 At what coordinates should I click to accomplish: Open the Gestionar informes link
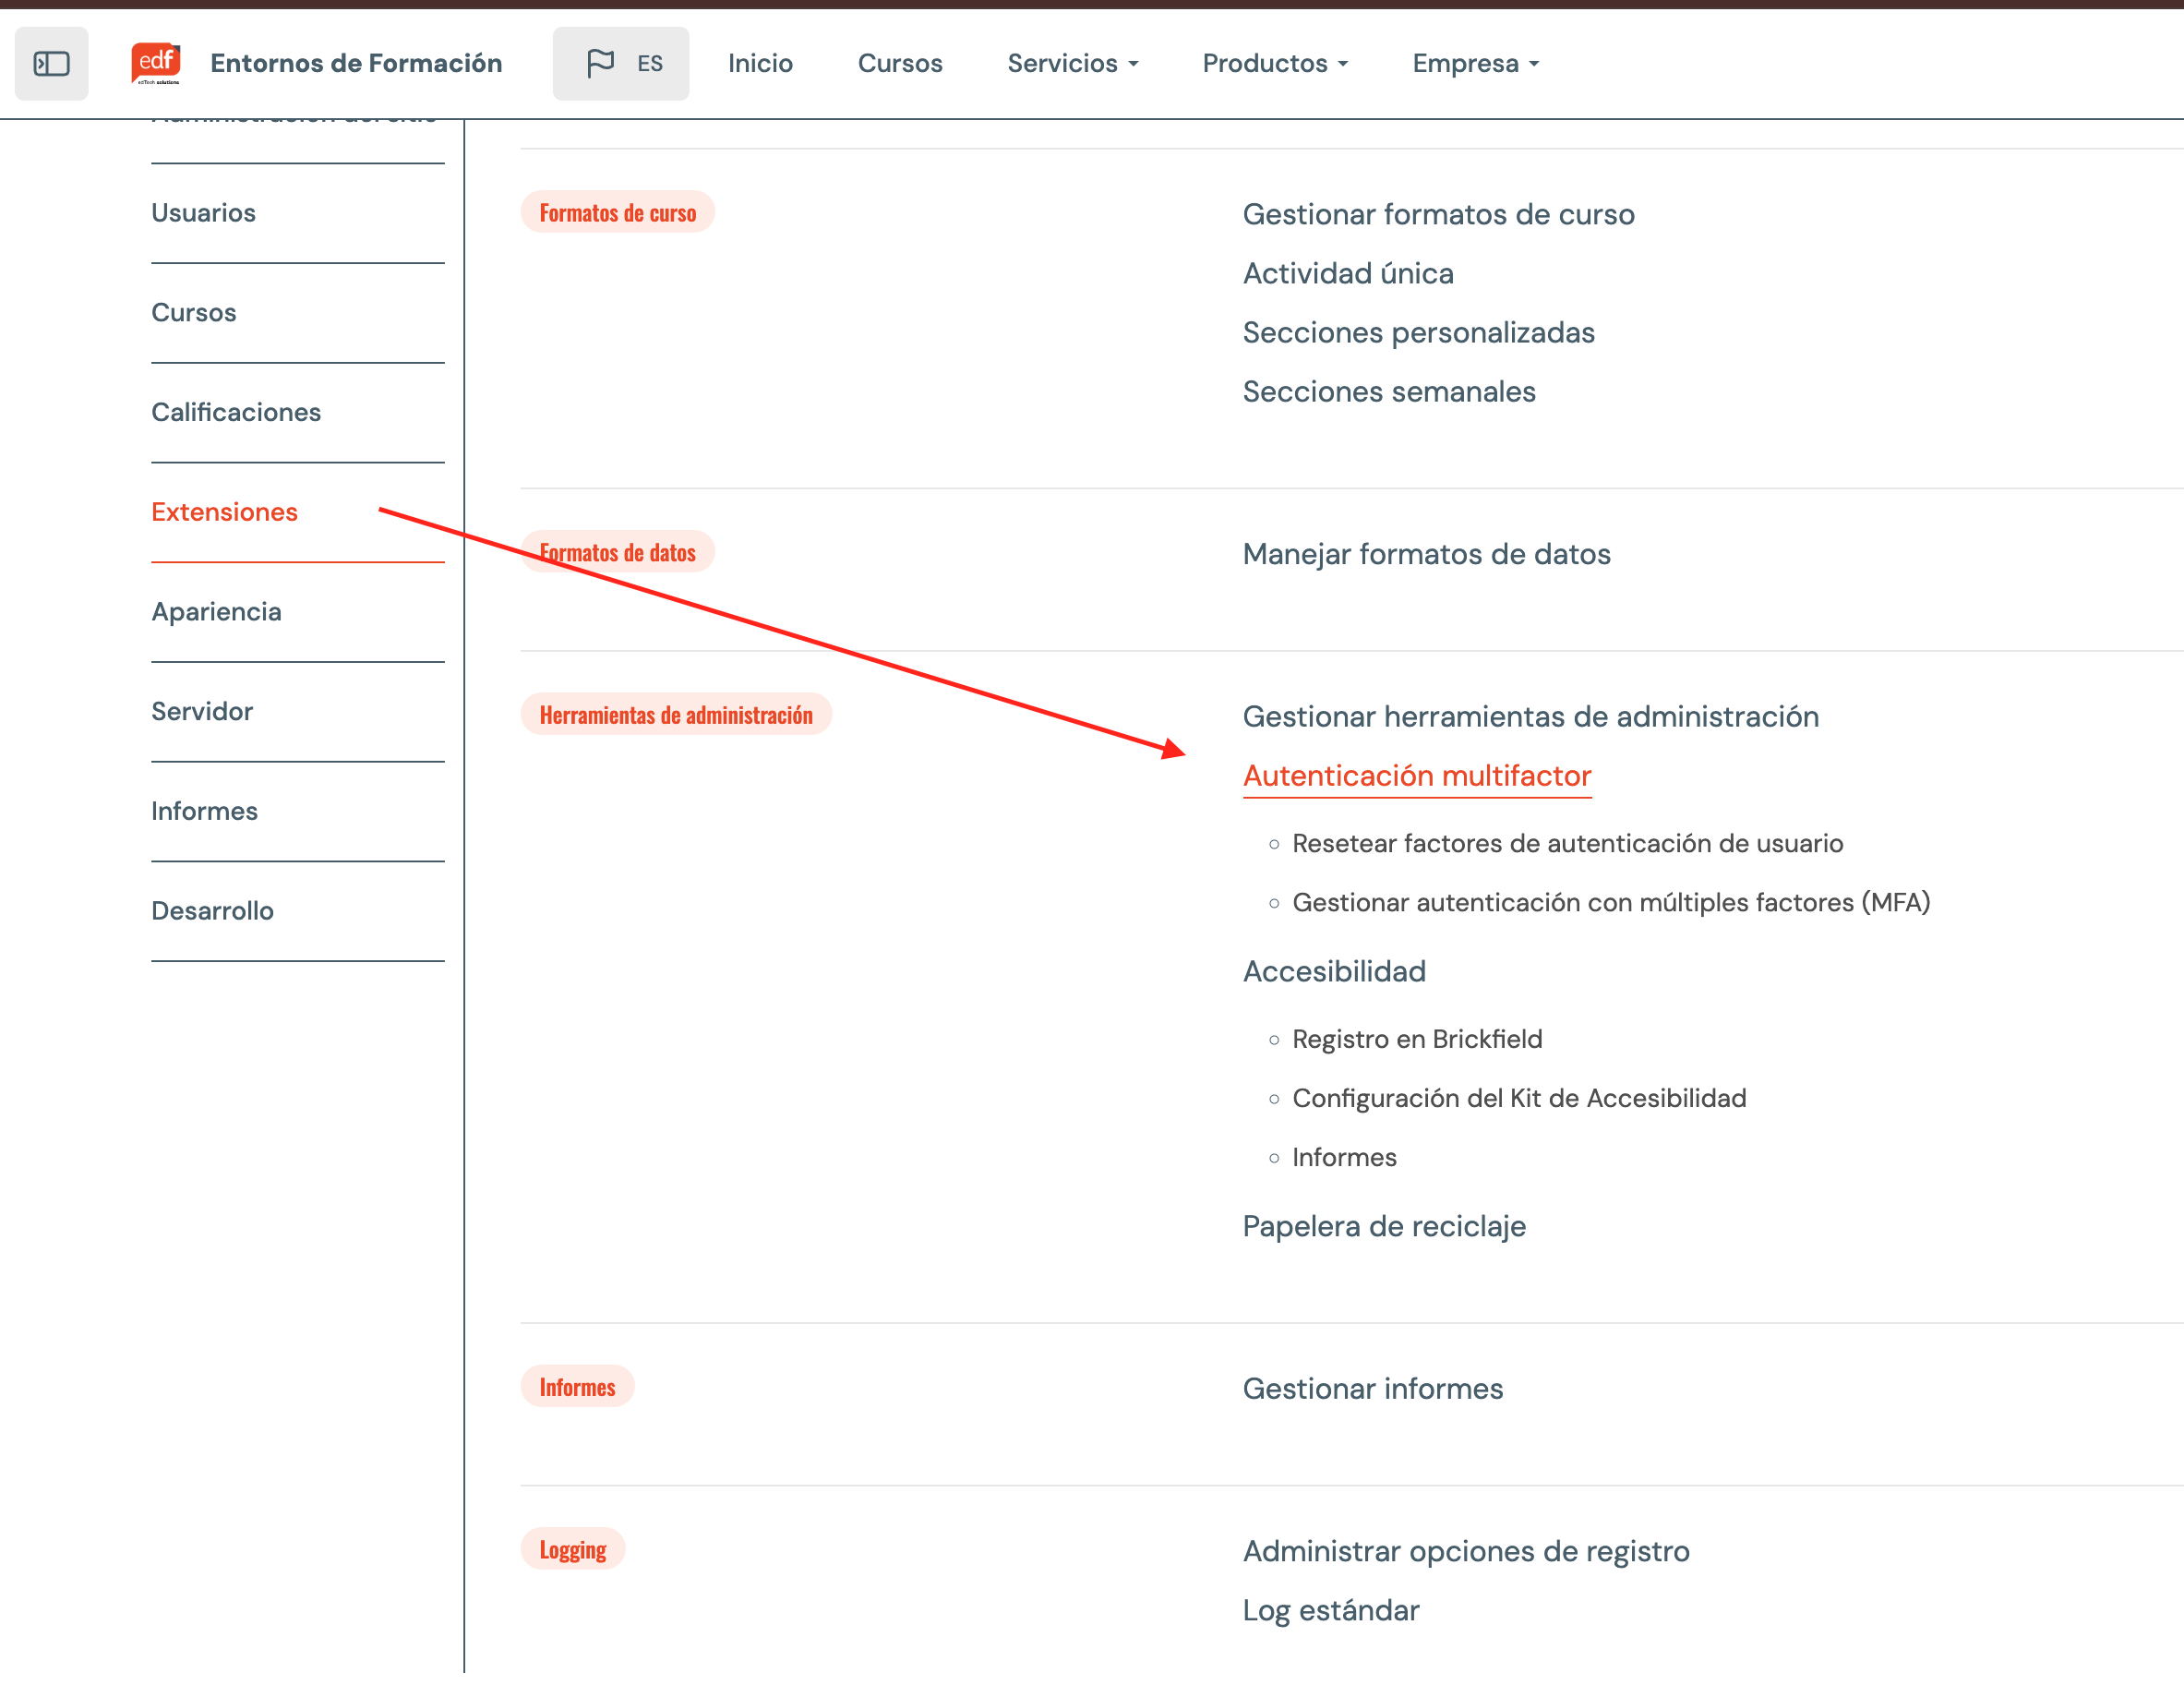coord(1372,1388)
